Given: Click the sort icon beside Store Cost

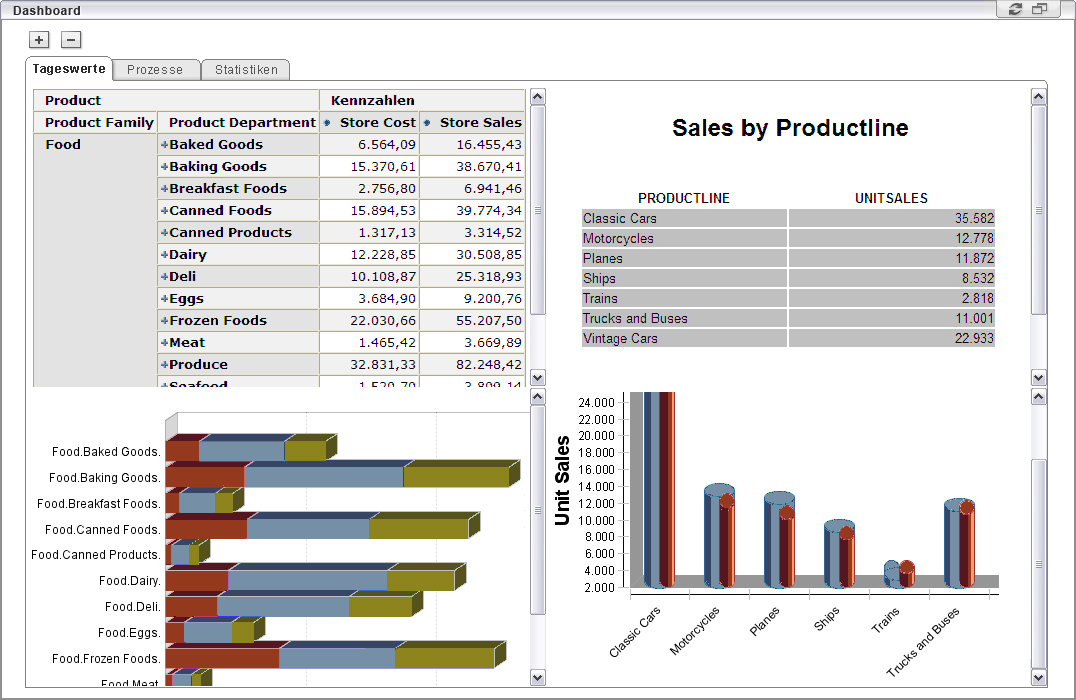Looking at the screenshot, I should click(x=327, y=123).
